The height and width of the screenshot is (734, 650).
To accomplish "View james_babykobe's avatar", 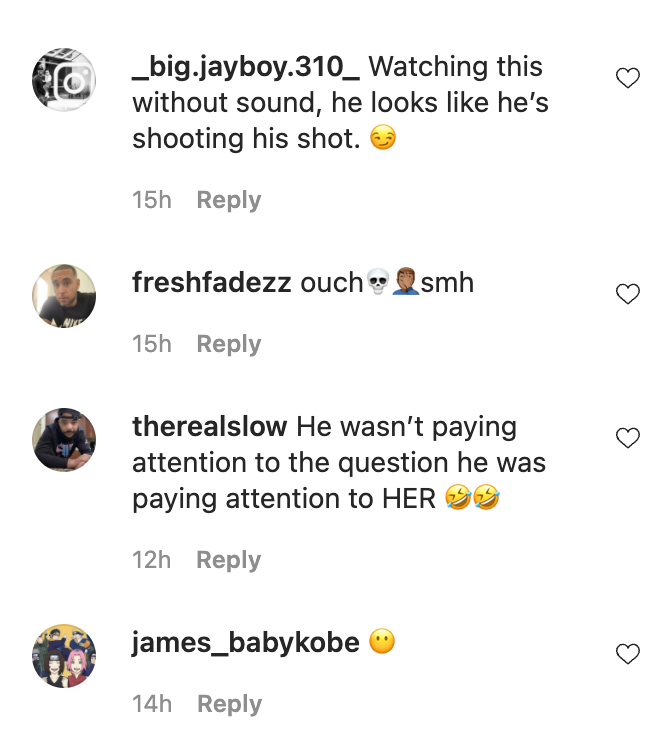I will tap(64, 656).
